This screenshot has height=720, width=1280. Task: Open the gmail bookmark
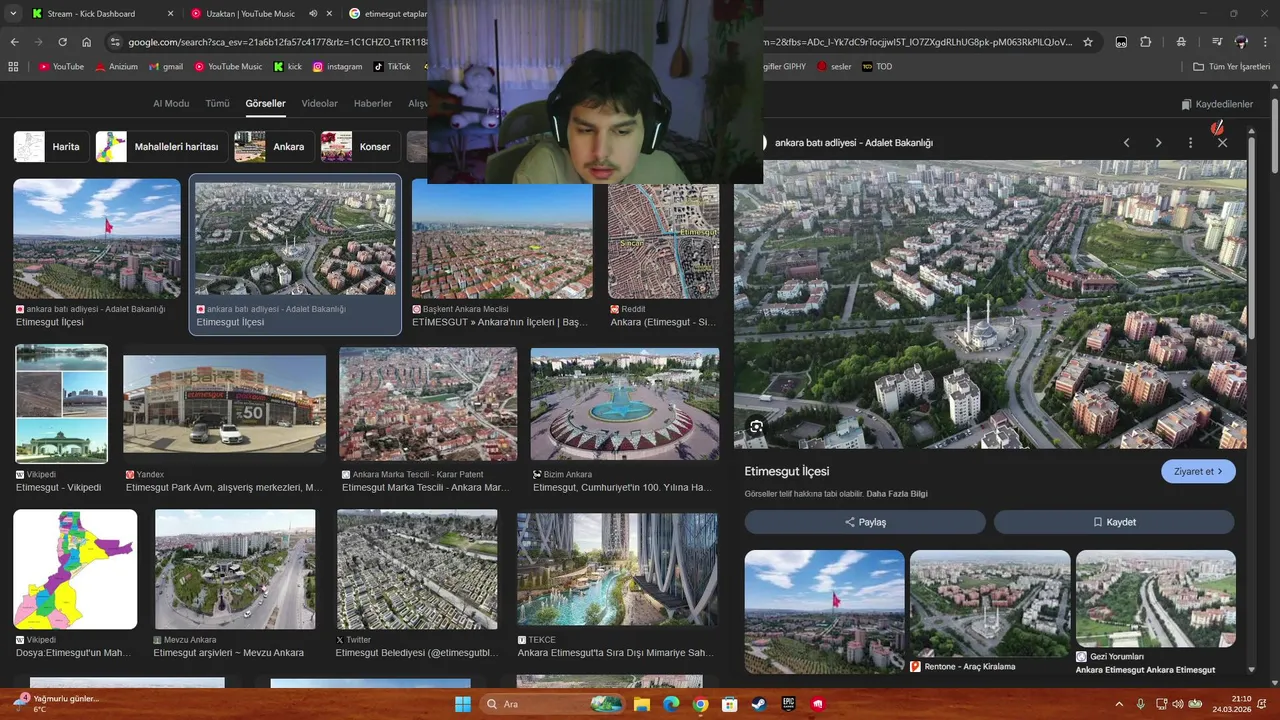point(166,67)
